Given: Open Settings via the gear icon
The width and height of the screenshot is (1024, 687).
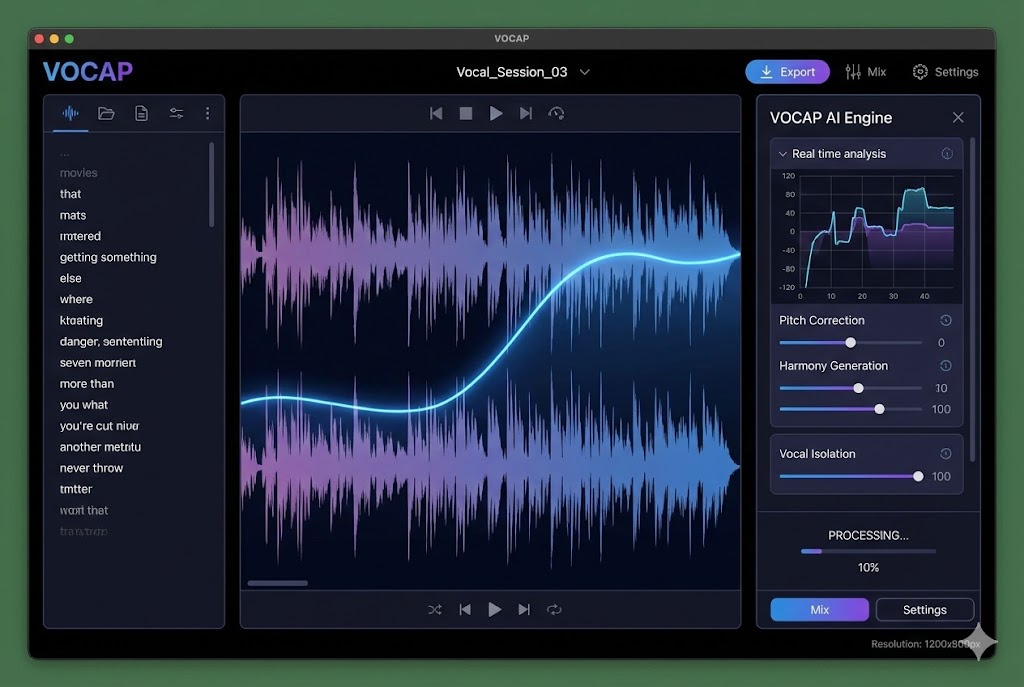Looking at the screenshot, I should click(x=919, y=71).
